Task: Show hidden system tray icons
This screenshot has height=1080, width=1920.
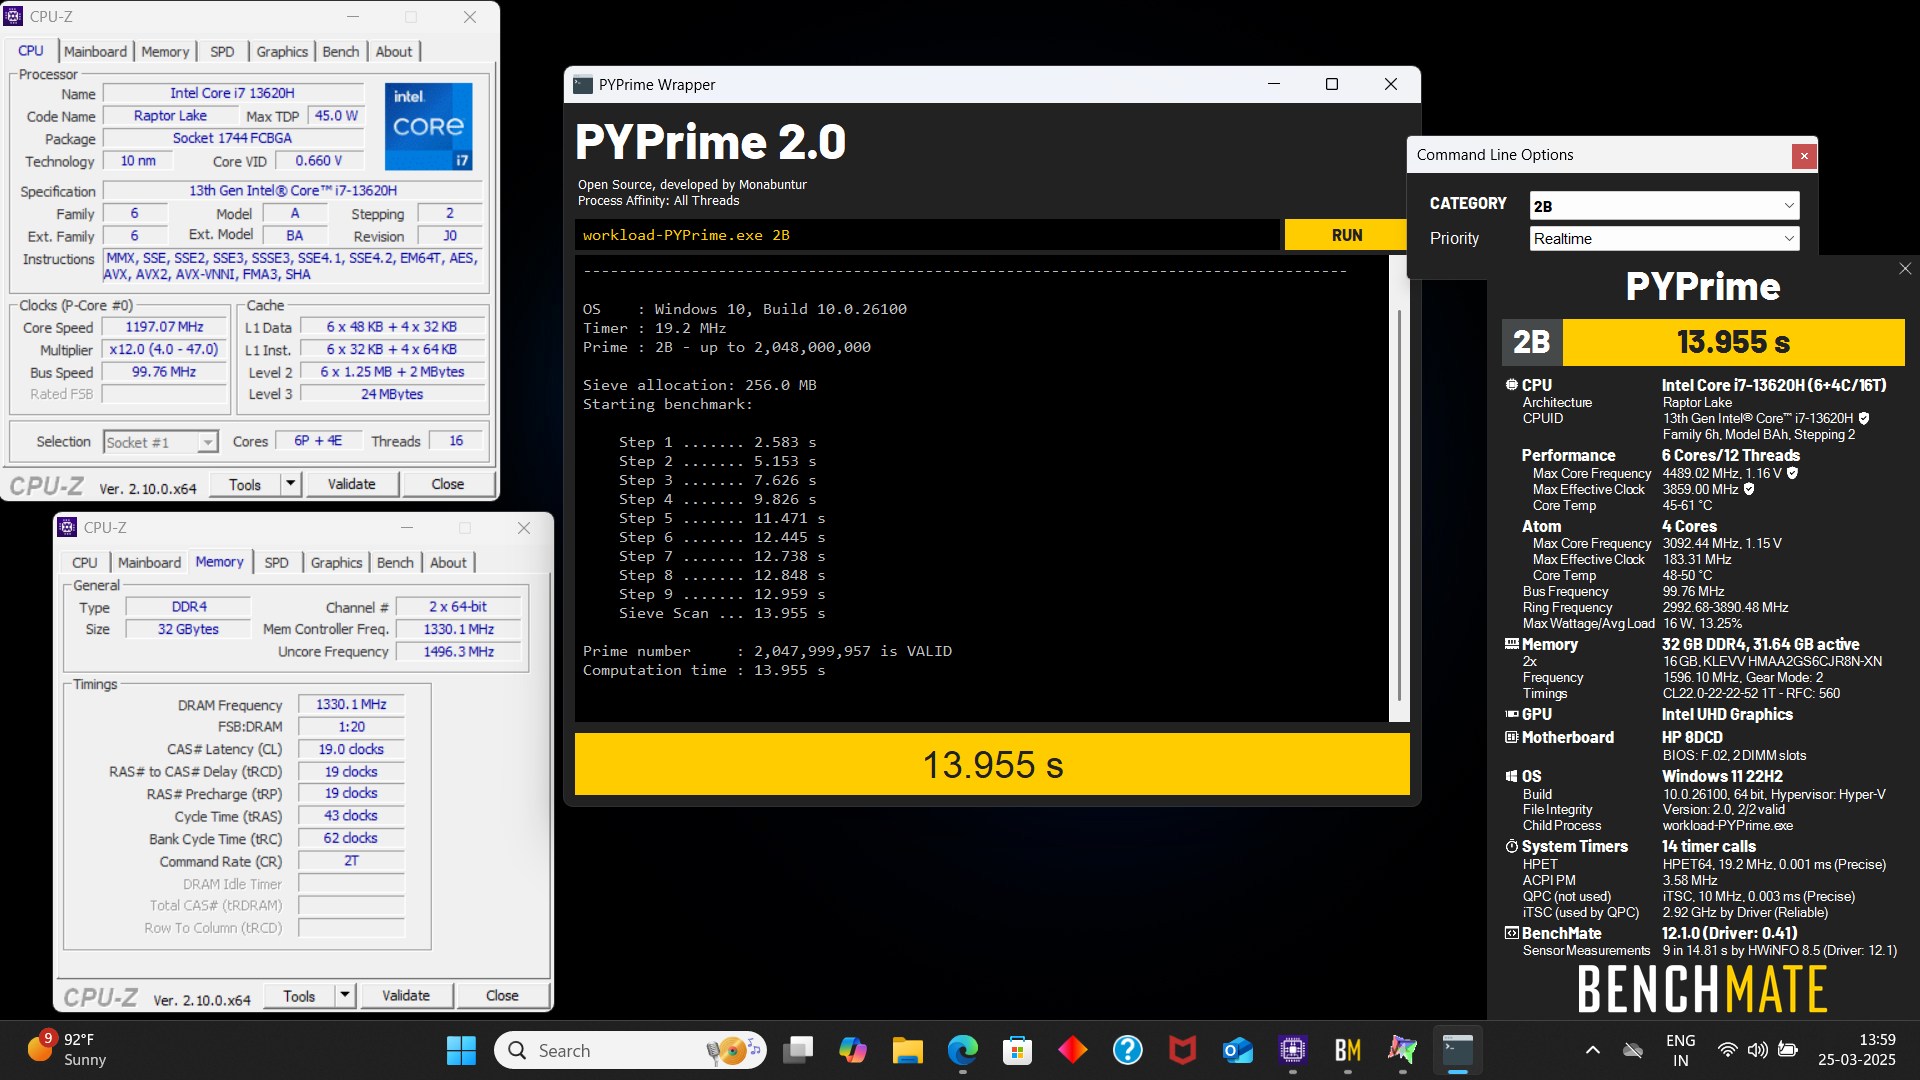Action: (1593, 1050)
